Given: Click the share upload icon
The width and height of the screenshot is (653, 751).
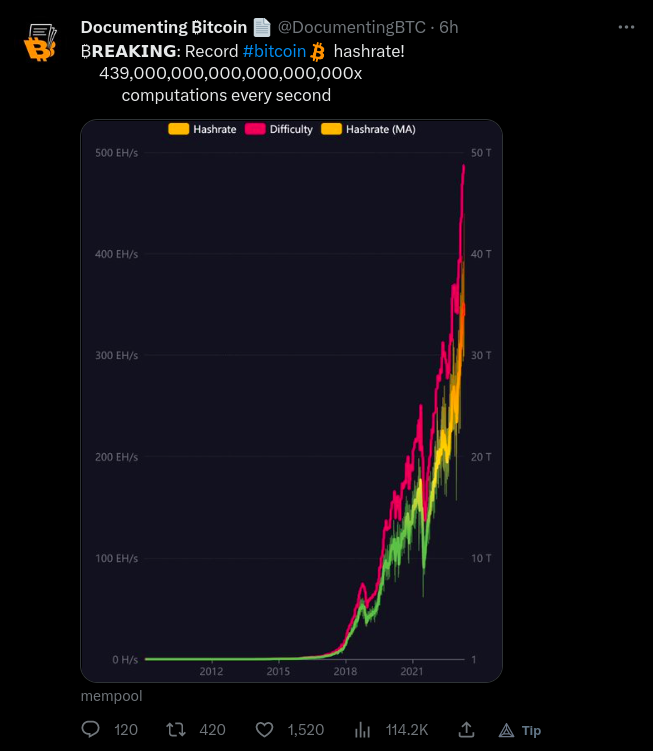Looking at the screenshot, I should pyautogui.click(x=466, y=729).
